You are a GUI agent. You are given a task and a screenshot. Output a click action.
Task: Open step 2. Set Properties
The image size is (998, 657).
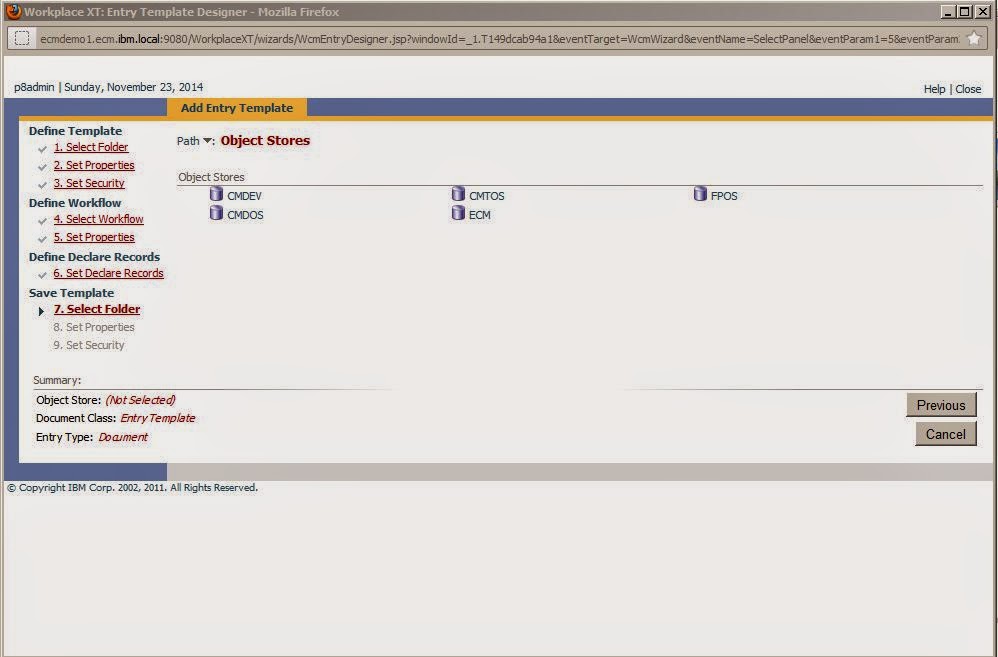tap(93, 165)
